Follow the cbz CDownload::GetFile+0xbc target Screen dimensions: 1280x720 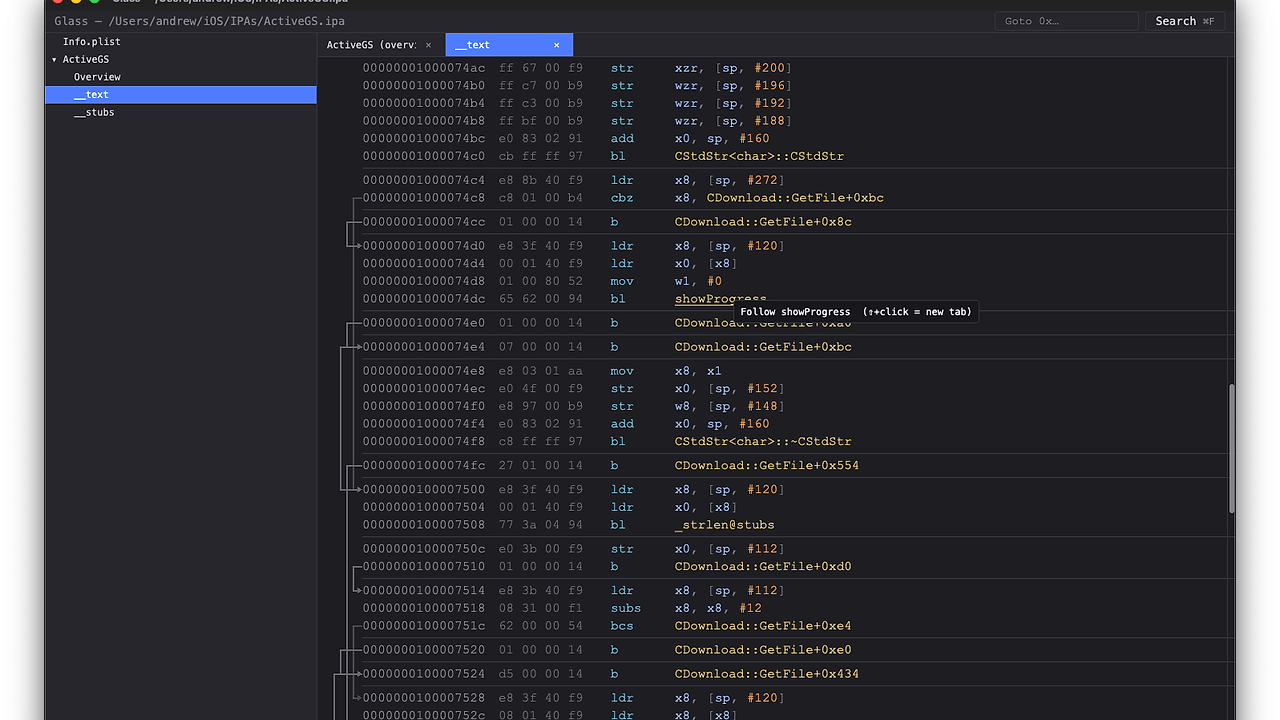coord(795,198)
